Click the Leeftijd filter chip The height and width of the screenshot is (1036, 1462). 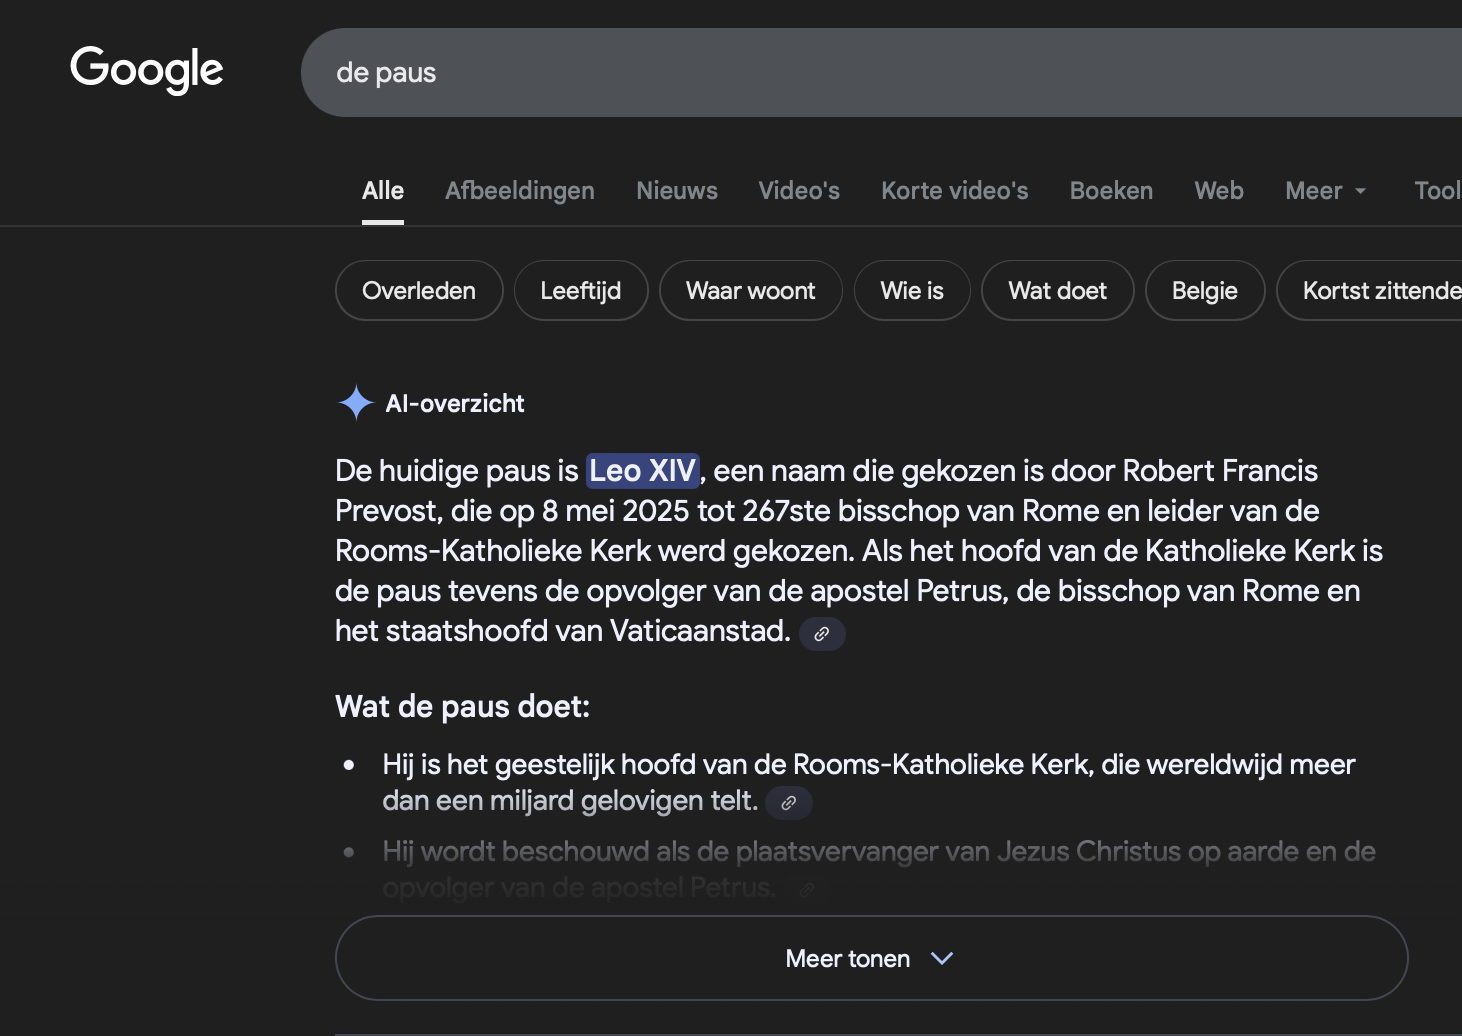[x=580, y=291]
